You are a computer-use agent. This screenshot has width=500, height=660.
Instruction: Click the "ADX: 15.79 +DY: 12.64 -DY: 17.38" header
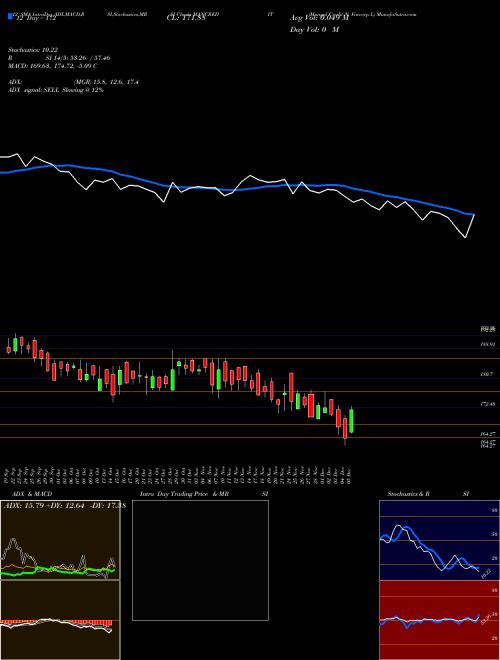65,506
